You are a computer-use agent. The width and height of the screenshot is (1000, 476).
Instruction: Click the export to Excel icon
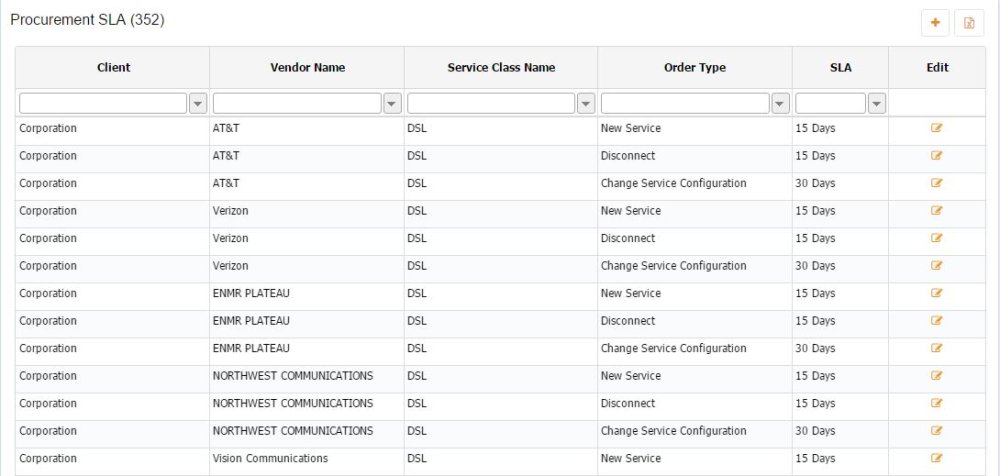[968, 23]
